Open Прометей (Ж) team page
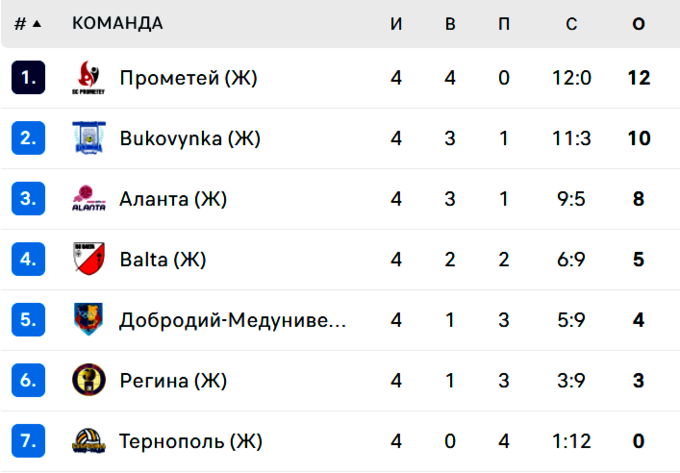680x473 pixels. 188,77
